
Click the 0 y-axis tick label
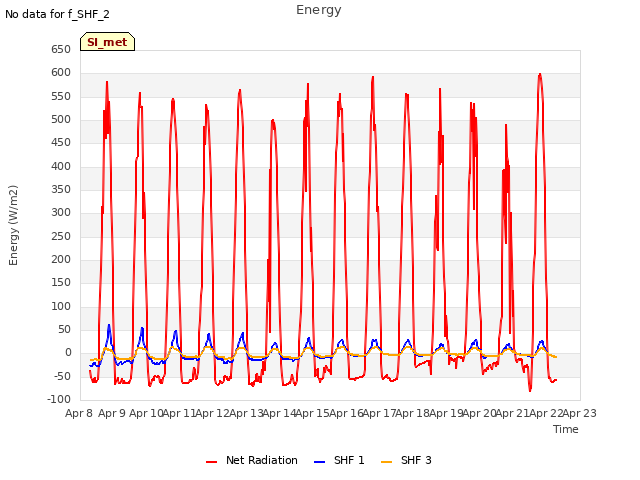pos(68,353)
